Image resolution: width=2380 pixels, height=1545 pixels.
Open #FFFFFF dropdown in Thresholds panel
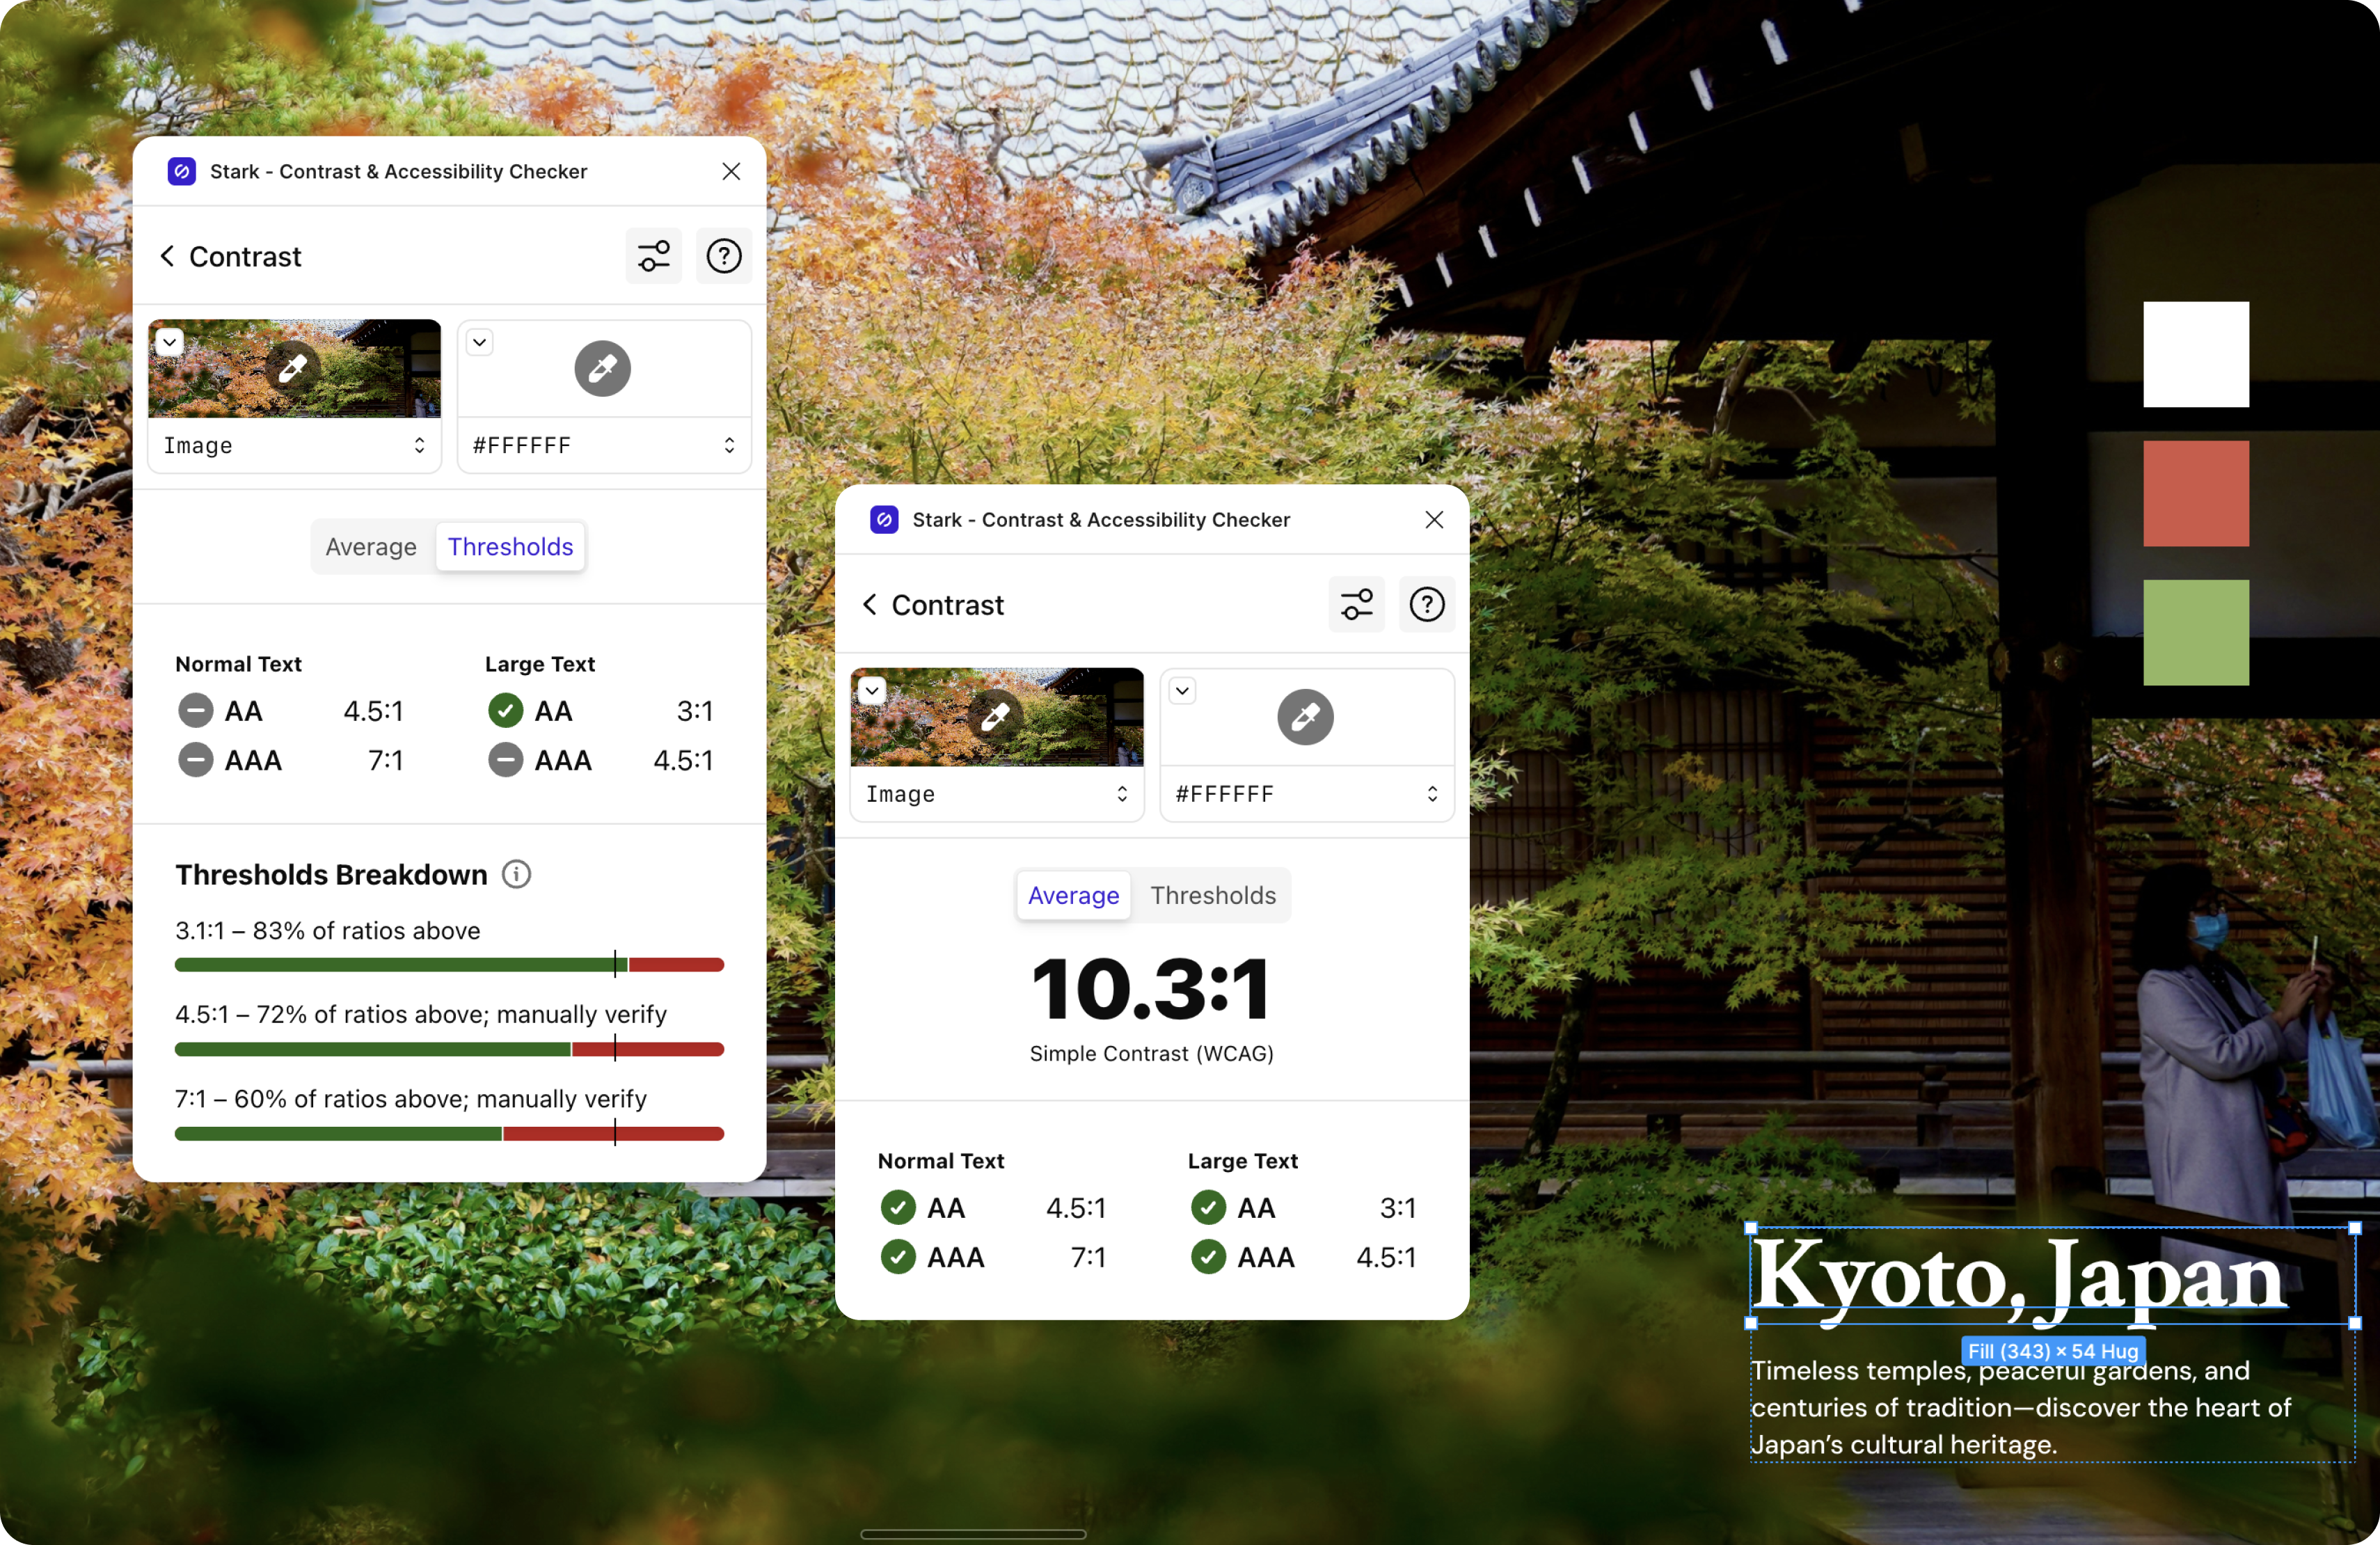604,445
